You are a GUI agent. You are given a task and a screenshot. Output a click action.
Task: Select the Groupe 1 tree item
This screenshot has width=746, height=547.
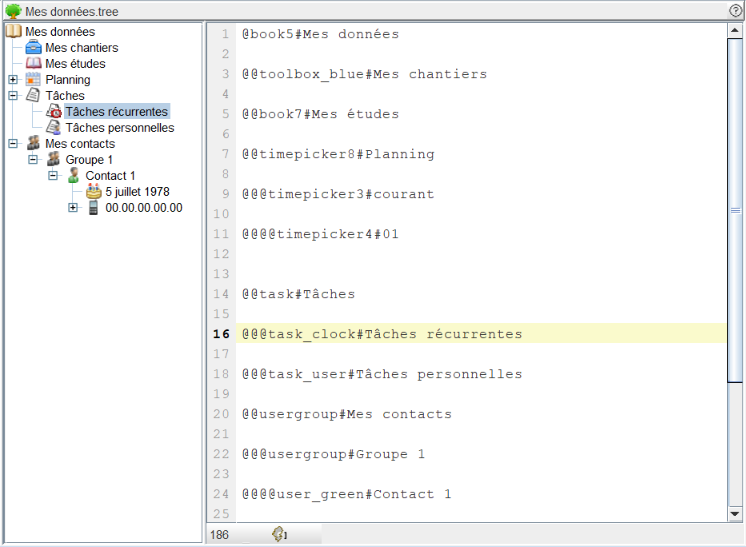[89, 159]
